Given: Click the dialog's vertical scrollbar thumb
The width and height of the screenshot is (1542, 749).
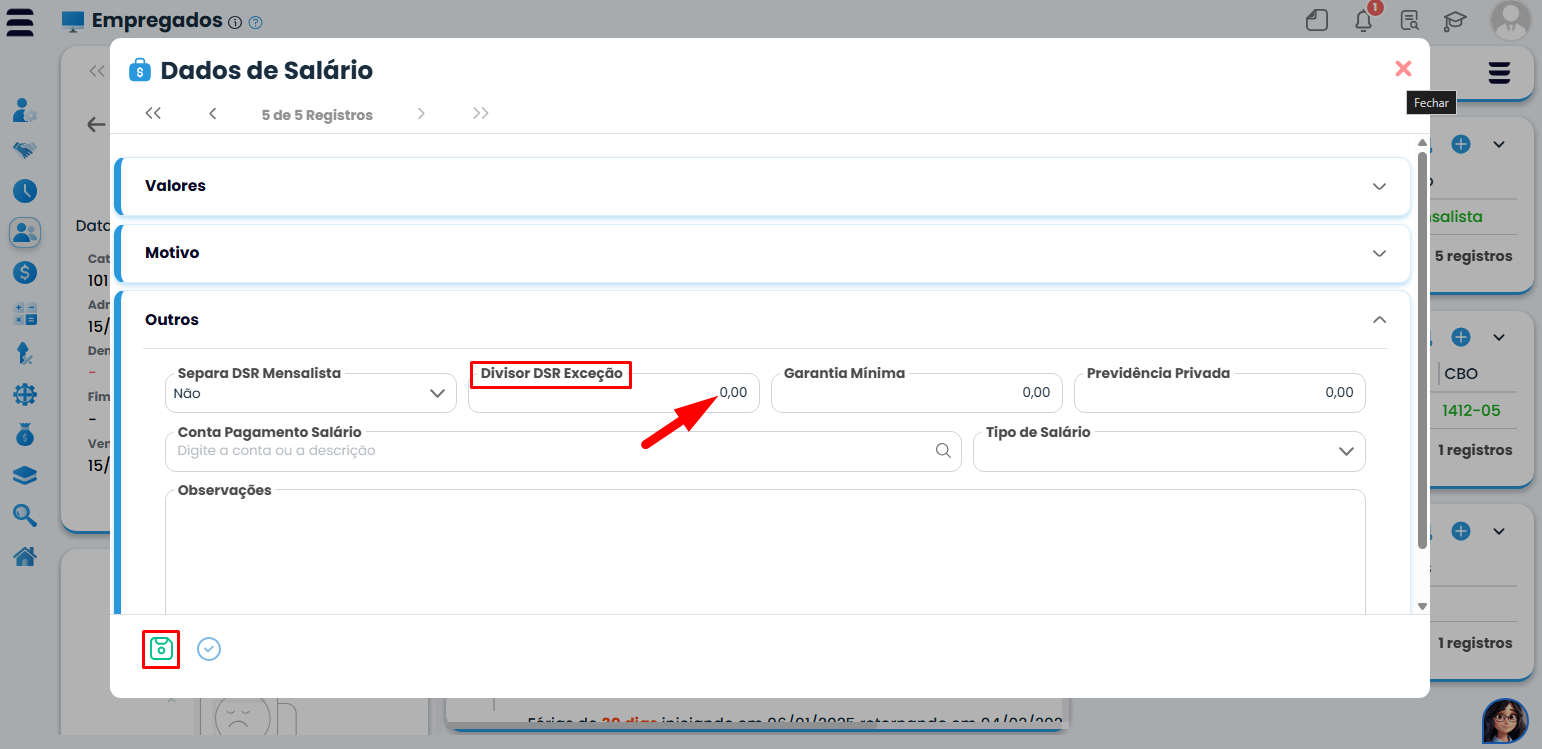Looking at the screenshot, I should coord(1423,350).
